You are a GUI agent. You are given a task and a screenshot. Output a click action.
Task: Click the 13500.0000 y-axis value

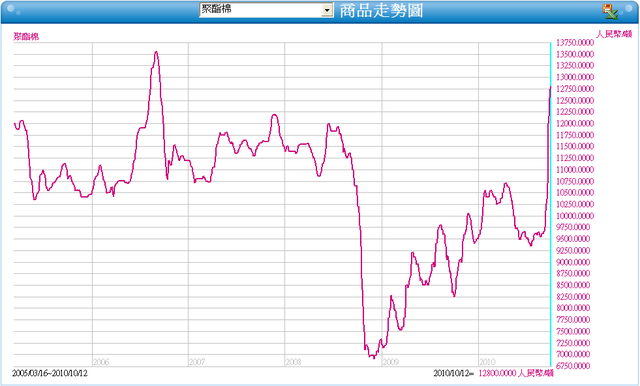point(575,54)
